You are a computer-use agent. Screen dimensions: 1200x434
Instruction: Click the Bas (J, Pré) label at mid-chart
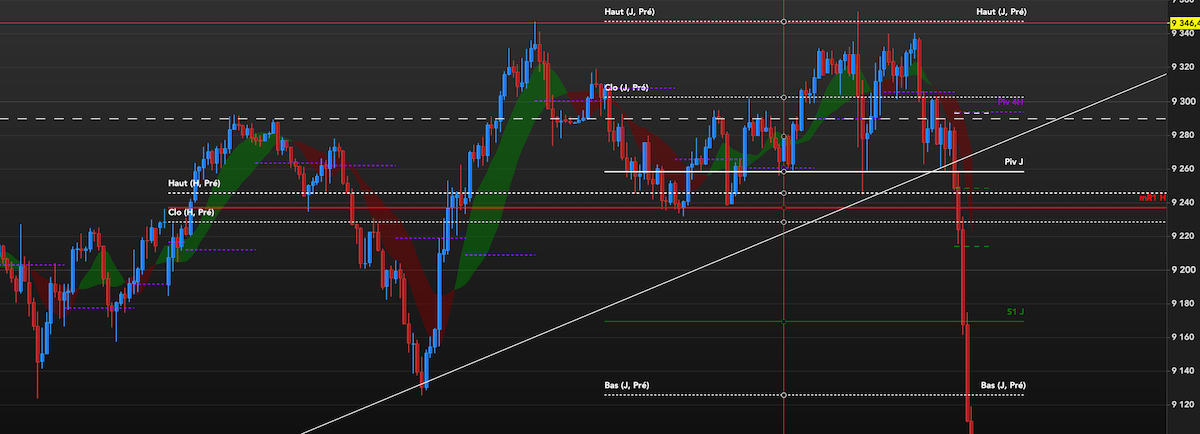pyautogui.click(x=627, y=385)
